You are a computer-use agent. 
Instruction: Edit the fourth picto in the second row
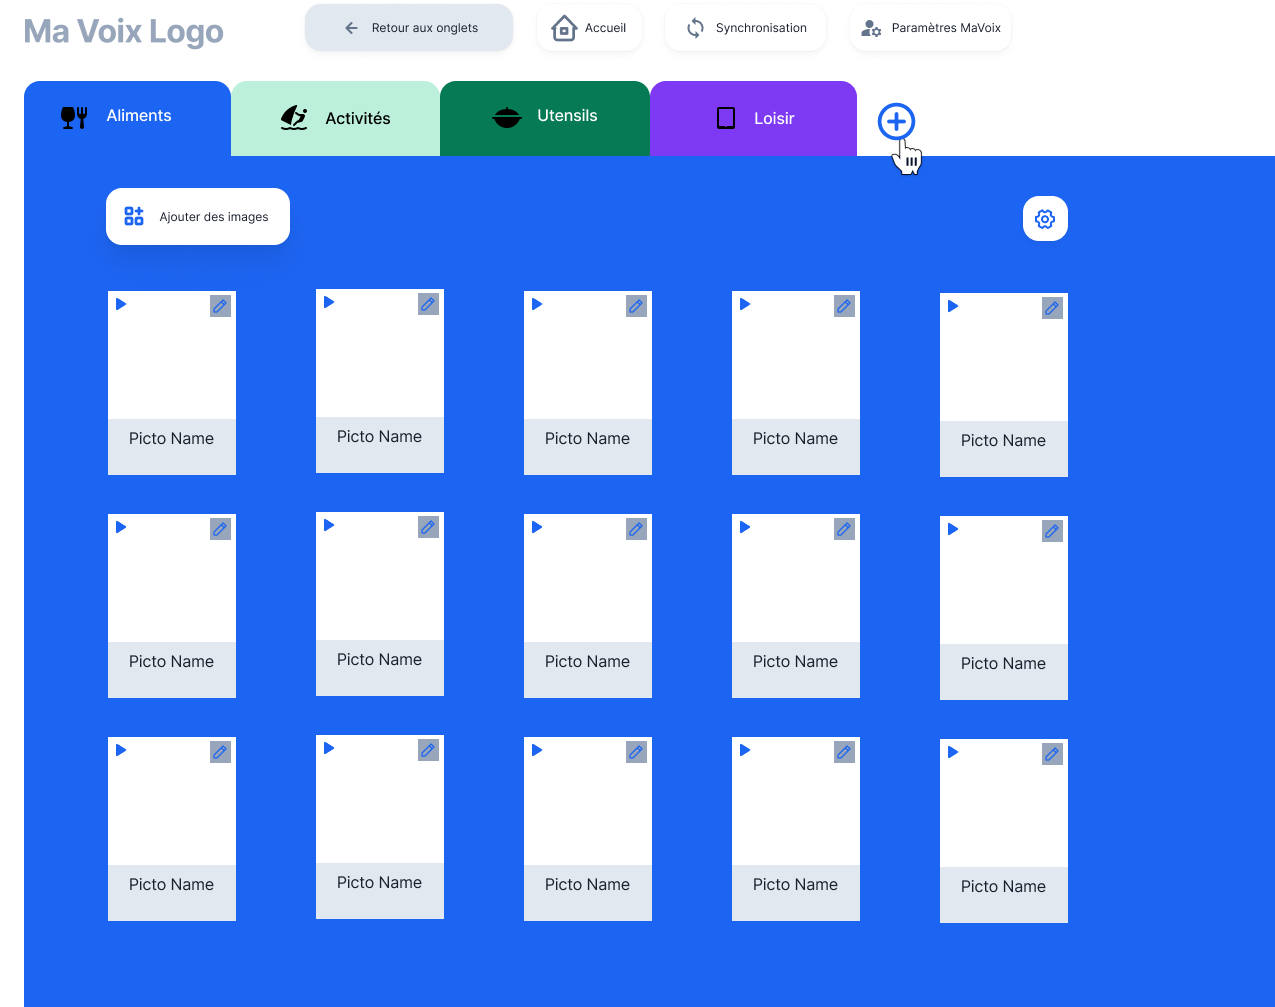pos(845,529)
